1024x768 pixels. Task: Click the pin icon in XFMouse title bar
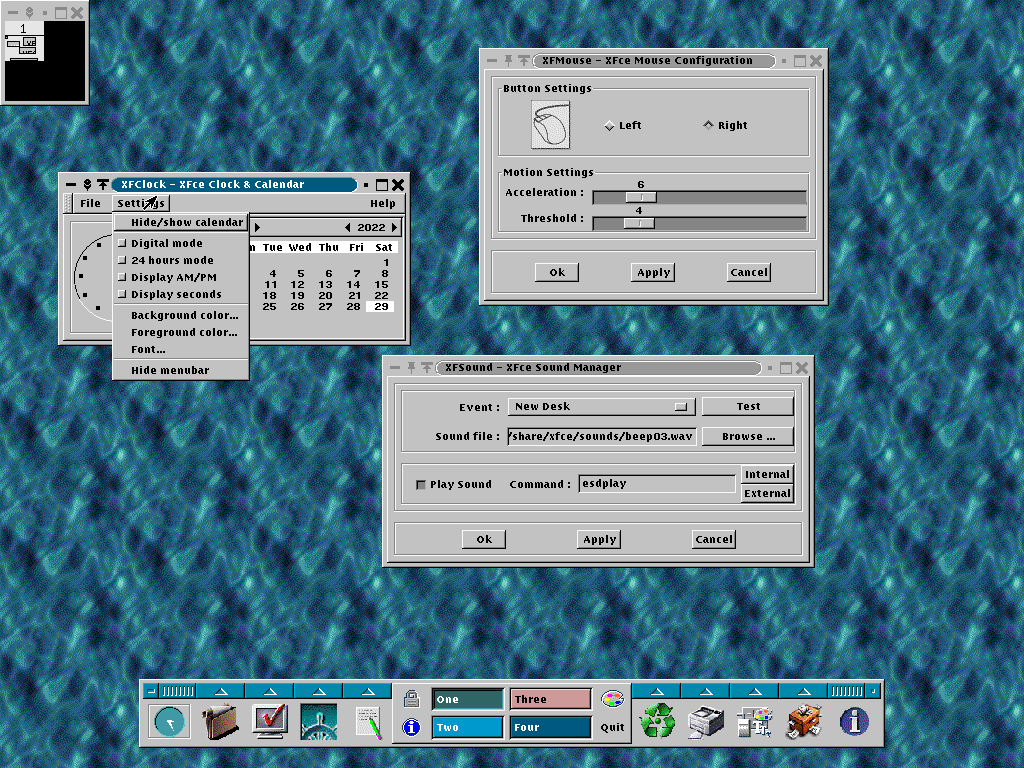point(508,61)
